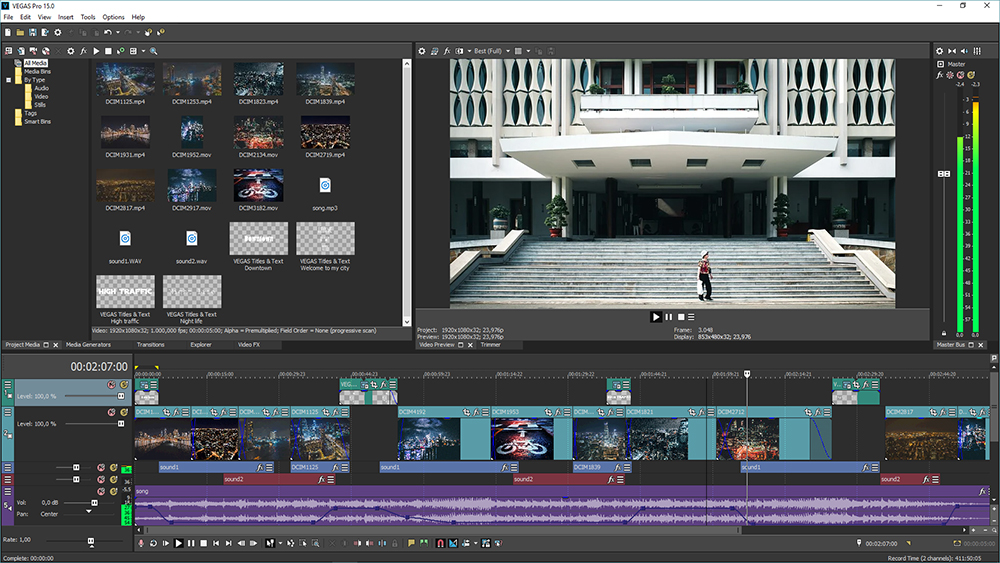Select the Zoom Edit tool

tap(316, 543)
